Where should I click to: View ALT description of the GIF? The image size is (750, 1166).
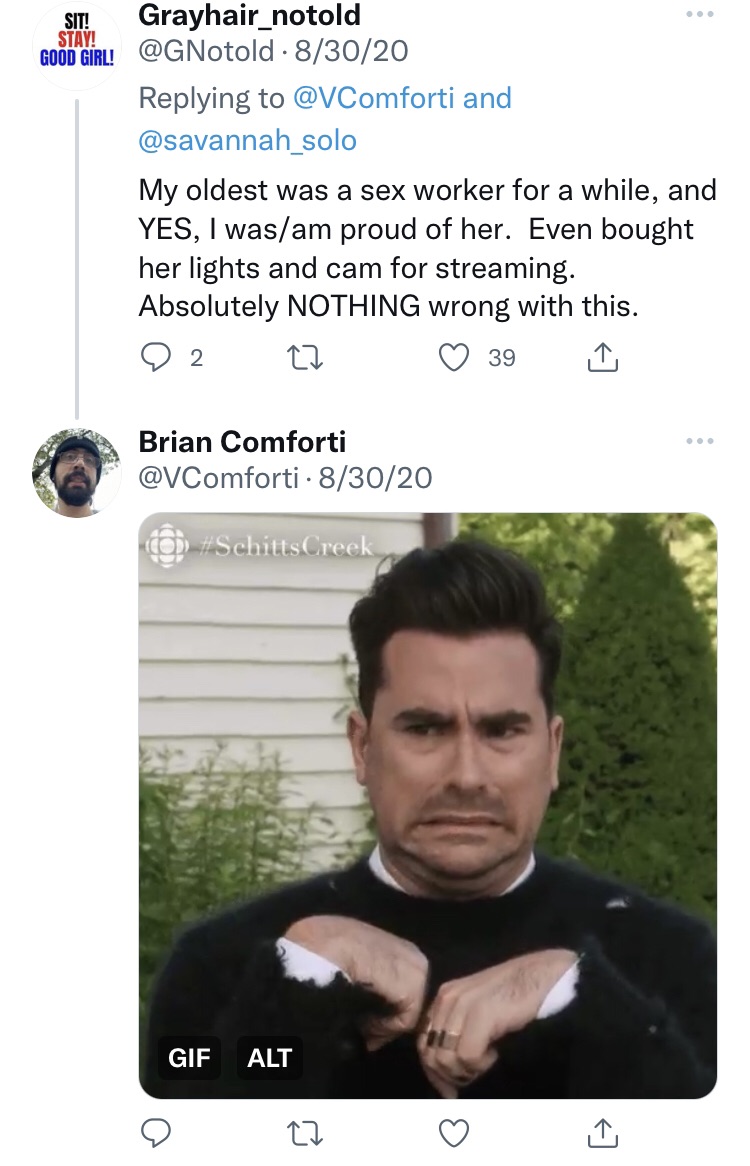pos(269,1058)
